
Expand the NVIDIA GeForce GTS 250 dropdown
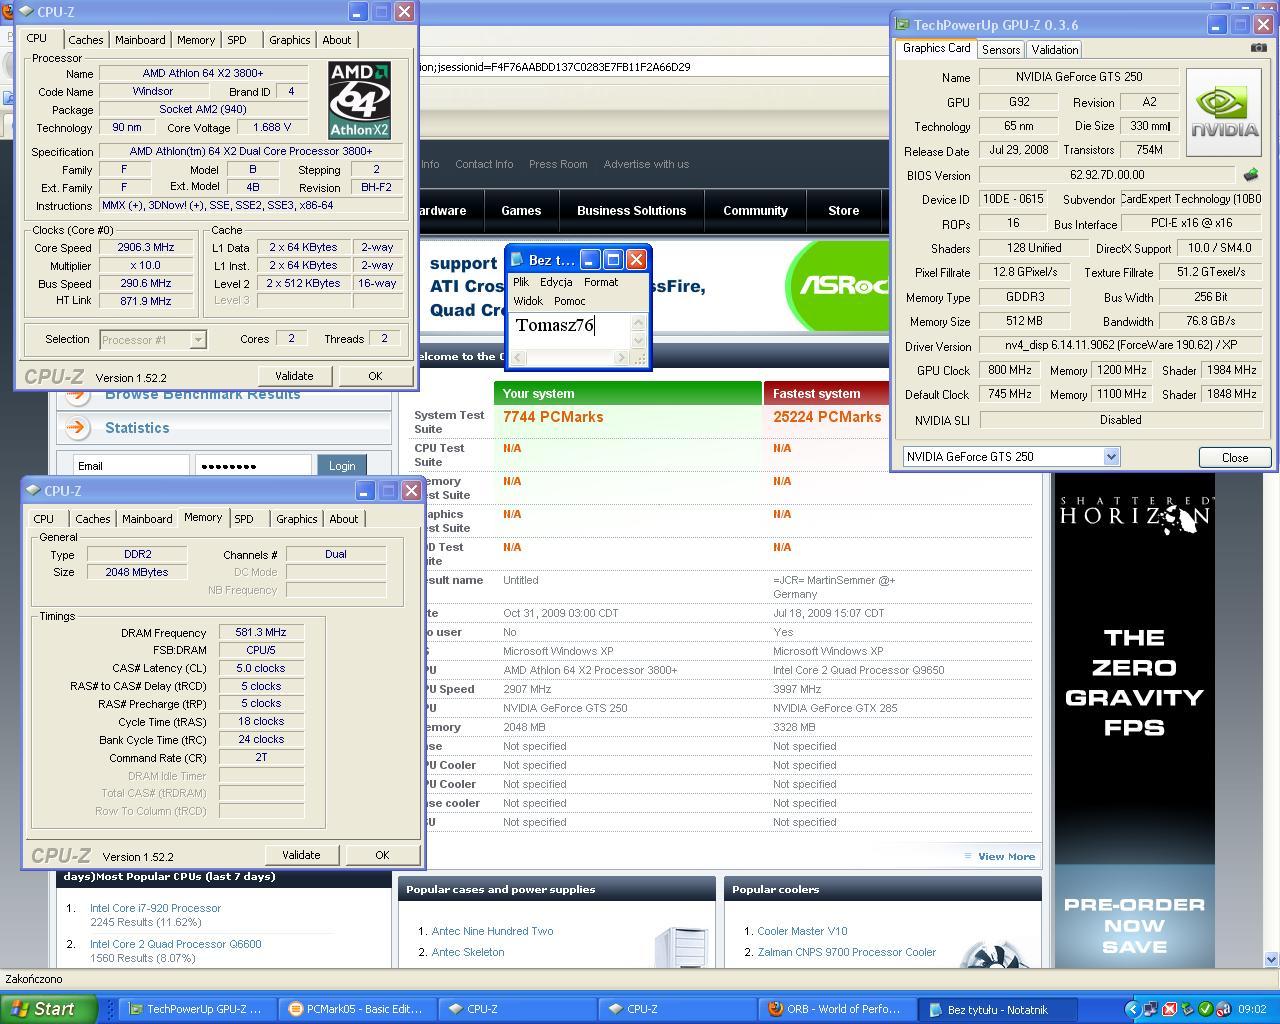(1111, 457)
